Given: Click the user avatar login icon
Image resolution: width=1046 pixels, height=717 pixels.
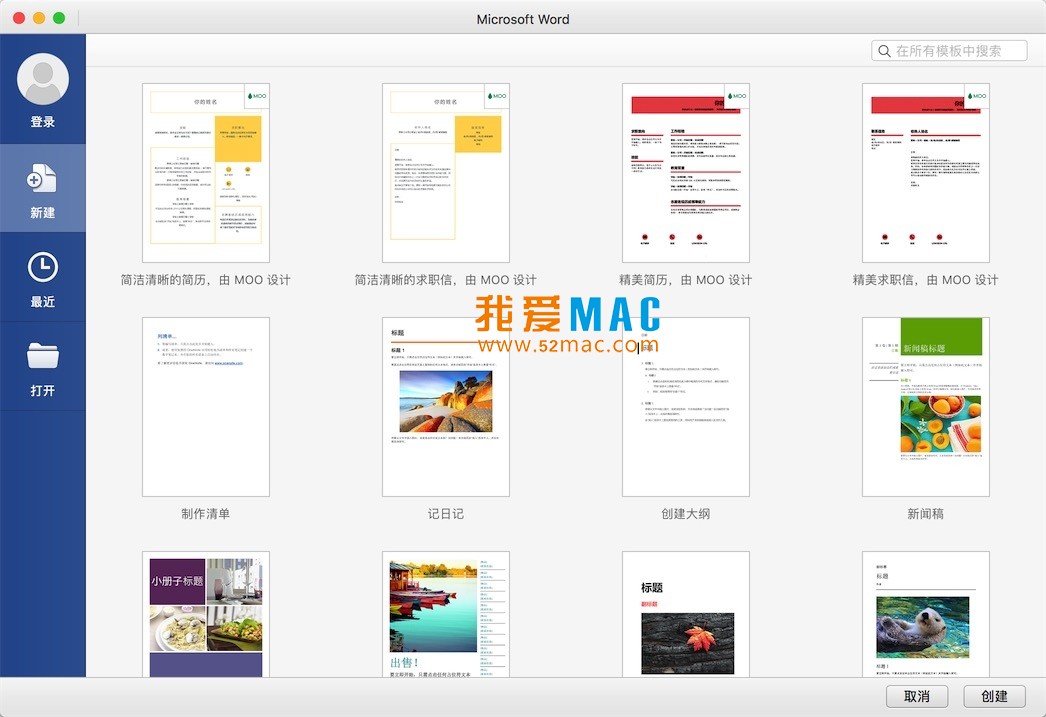Looking at the screenshot, I should 43,79.
